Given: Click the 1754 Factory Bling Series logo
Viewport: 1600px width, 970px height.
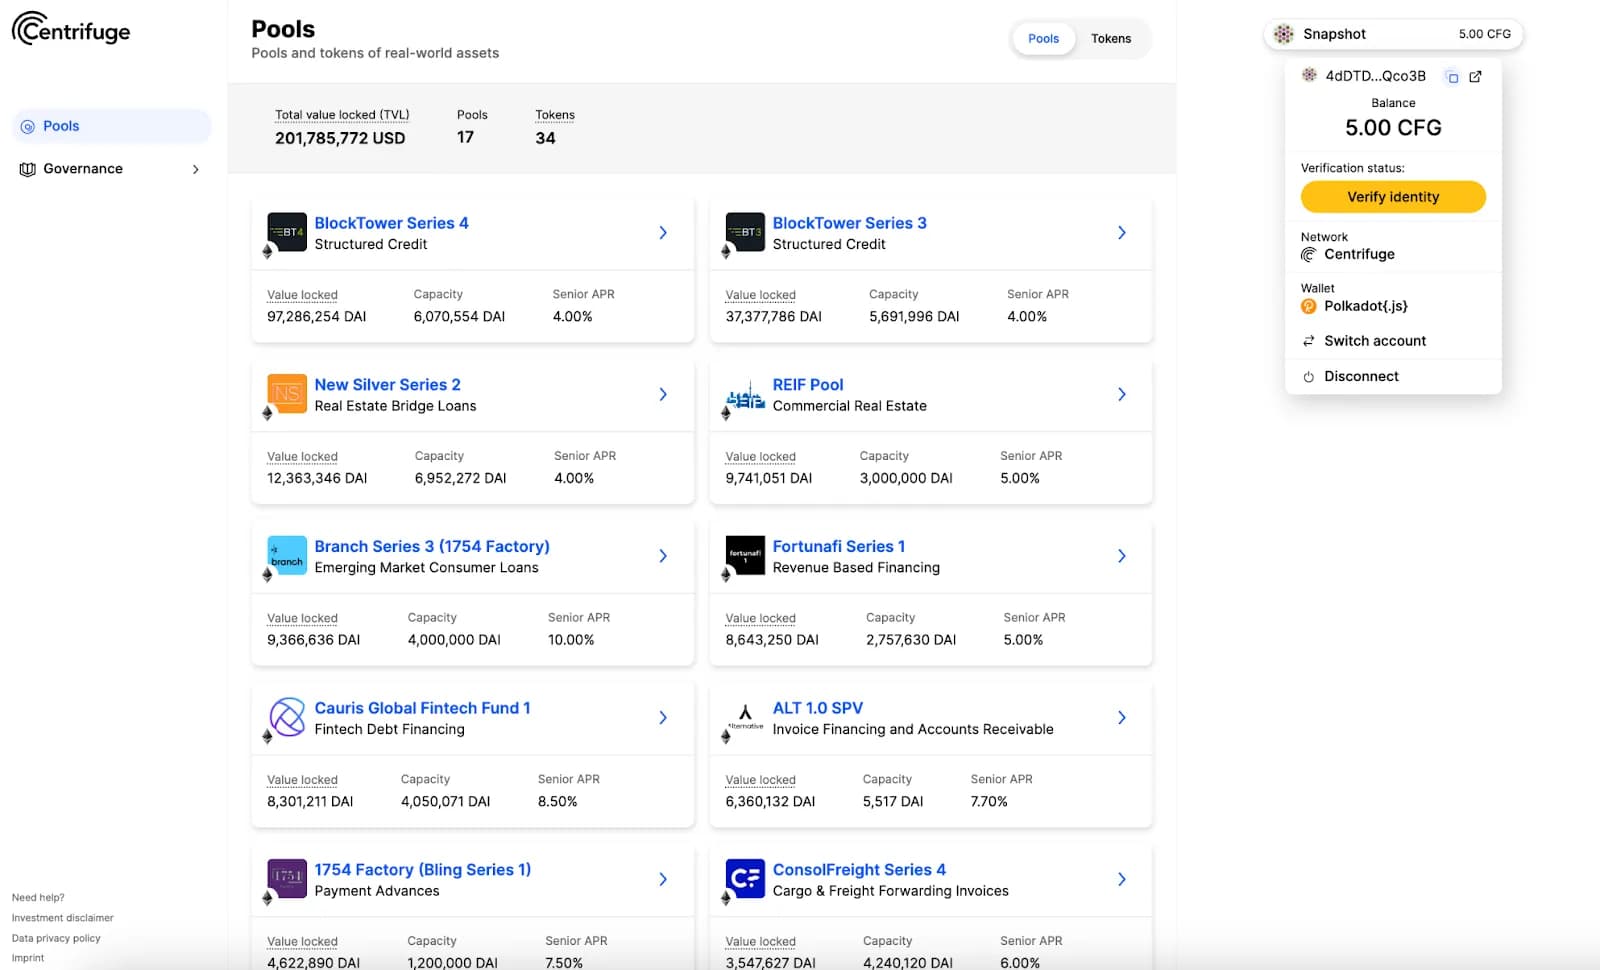Looking at the screenshot, I should 287,879.
